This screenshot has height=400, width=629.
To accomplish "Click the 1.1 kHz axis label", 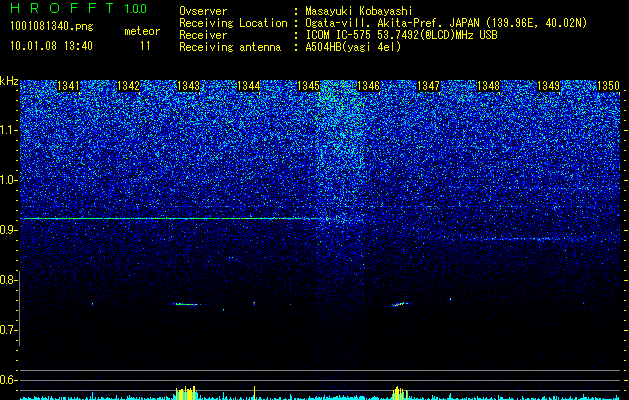I will point(8,130).
